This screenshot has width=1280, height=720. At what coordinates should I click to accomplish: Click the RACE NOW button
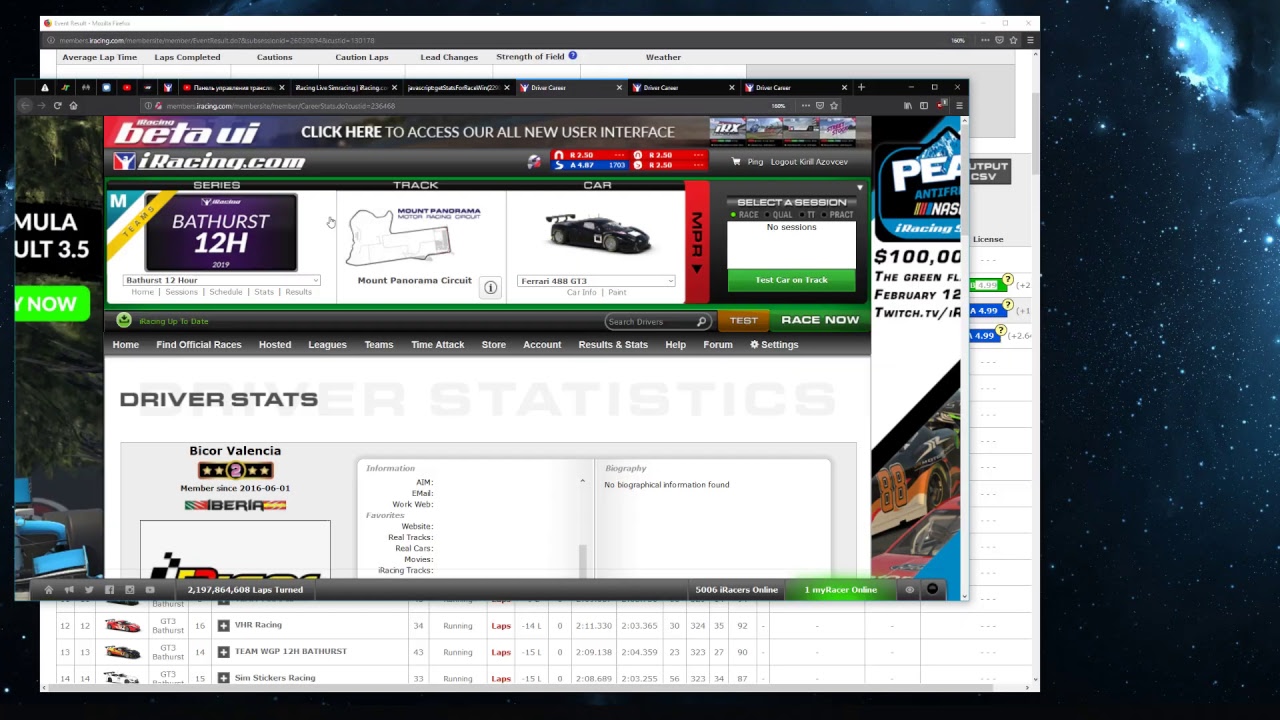pyautogui.click(x=820, y=320)
